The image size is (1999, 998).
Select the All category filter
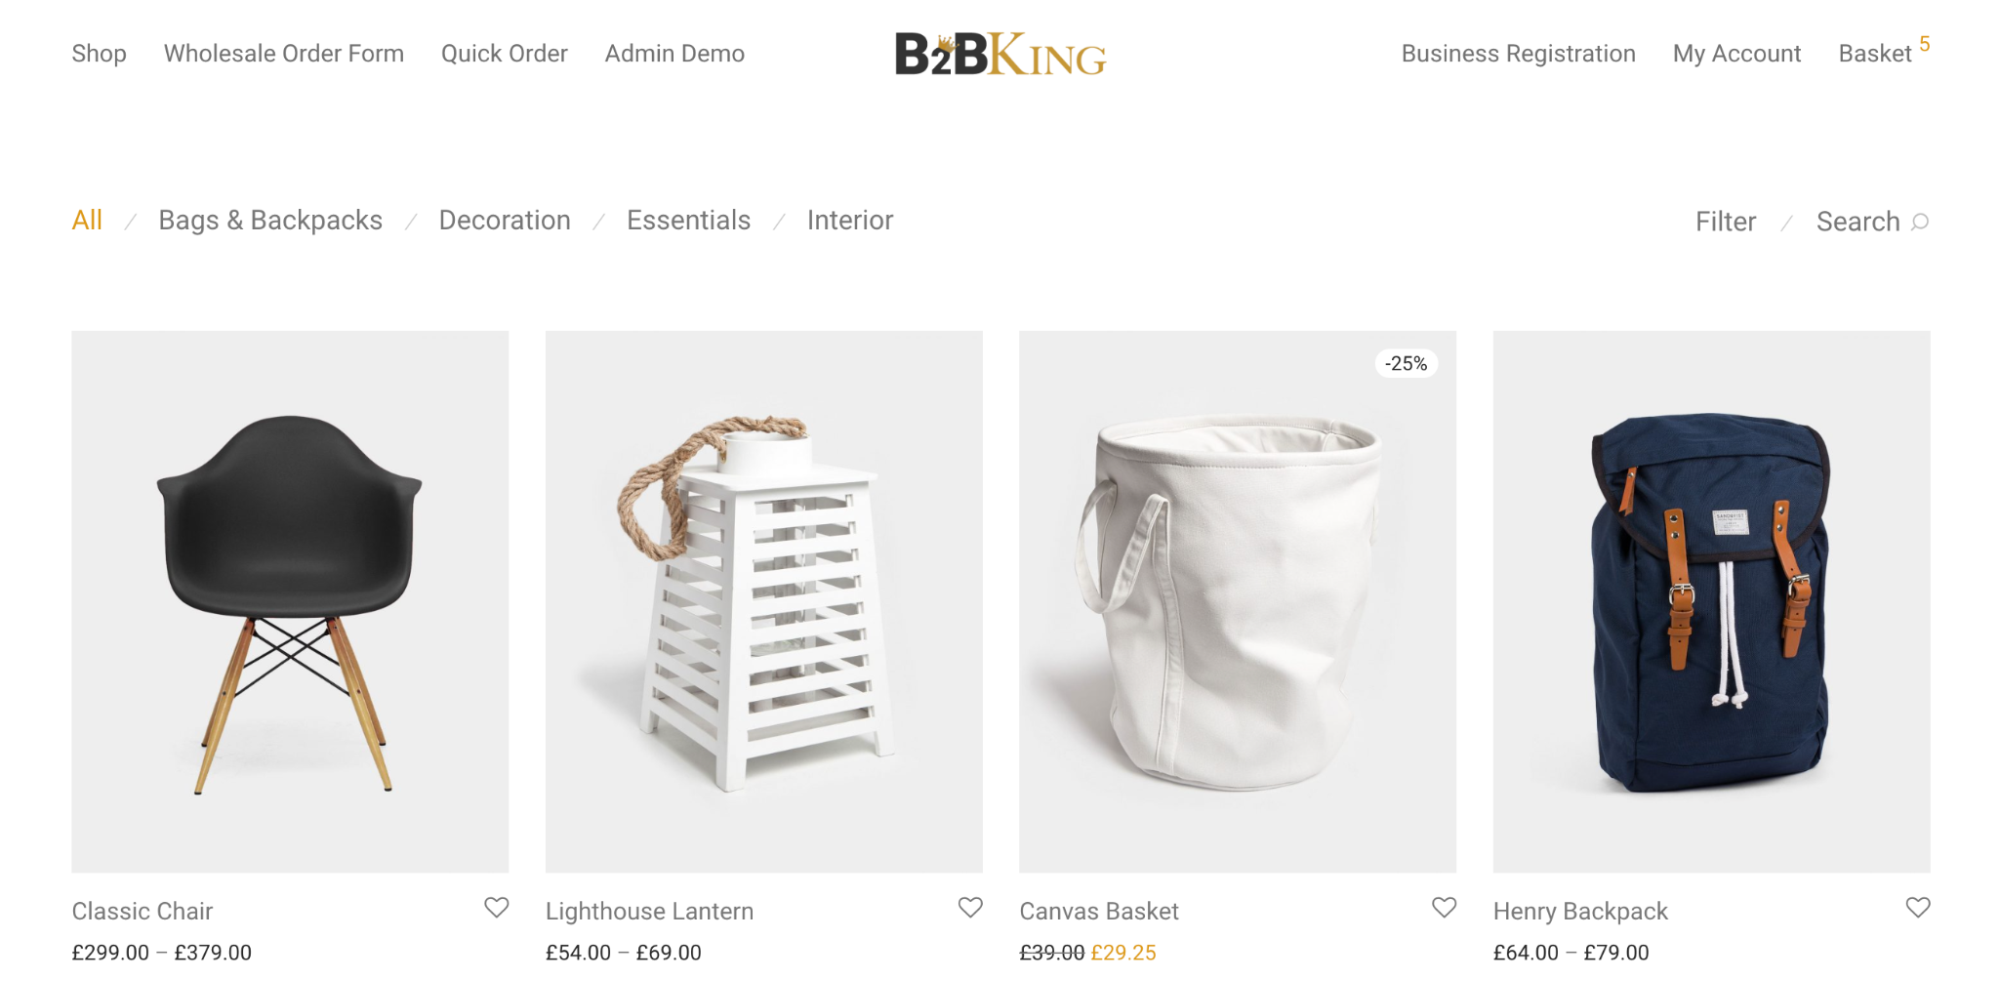[x=87, y=220]
